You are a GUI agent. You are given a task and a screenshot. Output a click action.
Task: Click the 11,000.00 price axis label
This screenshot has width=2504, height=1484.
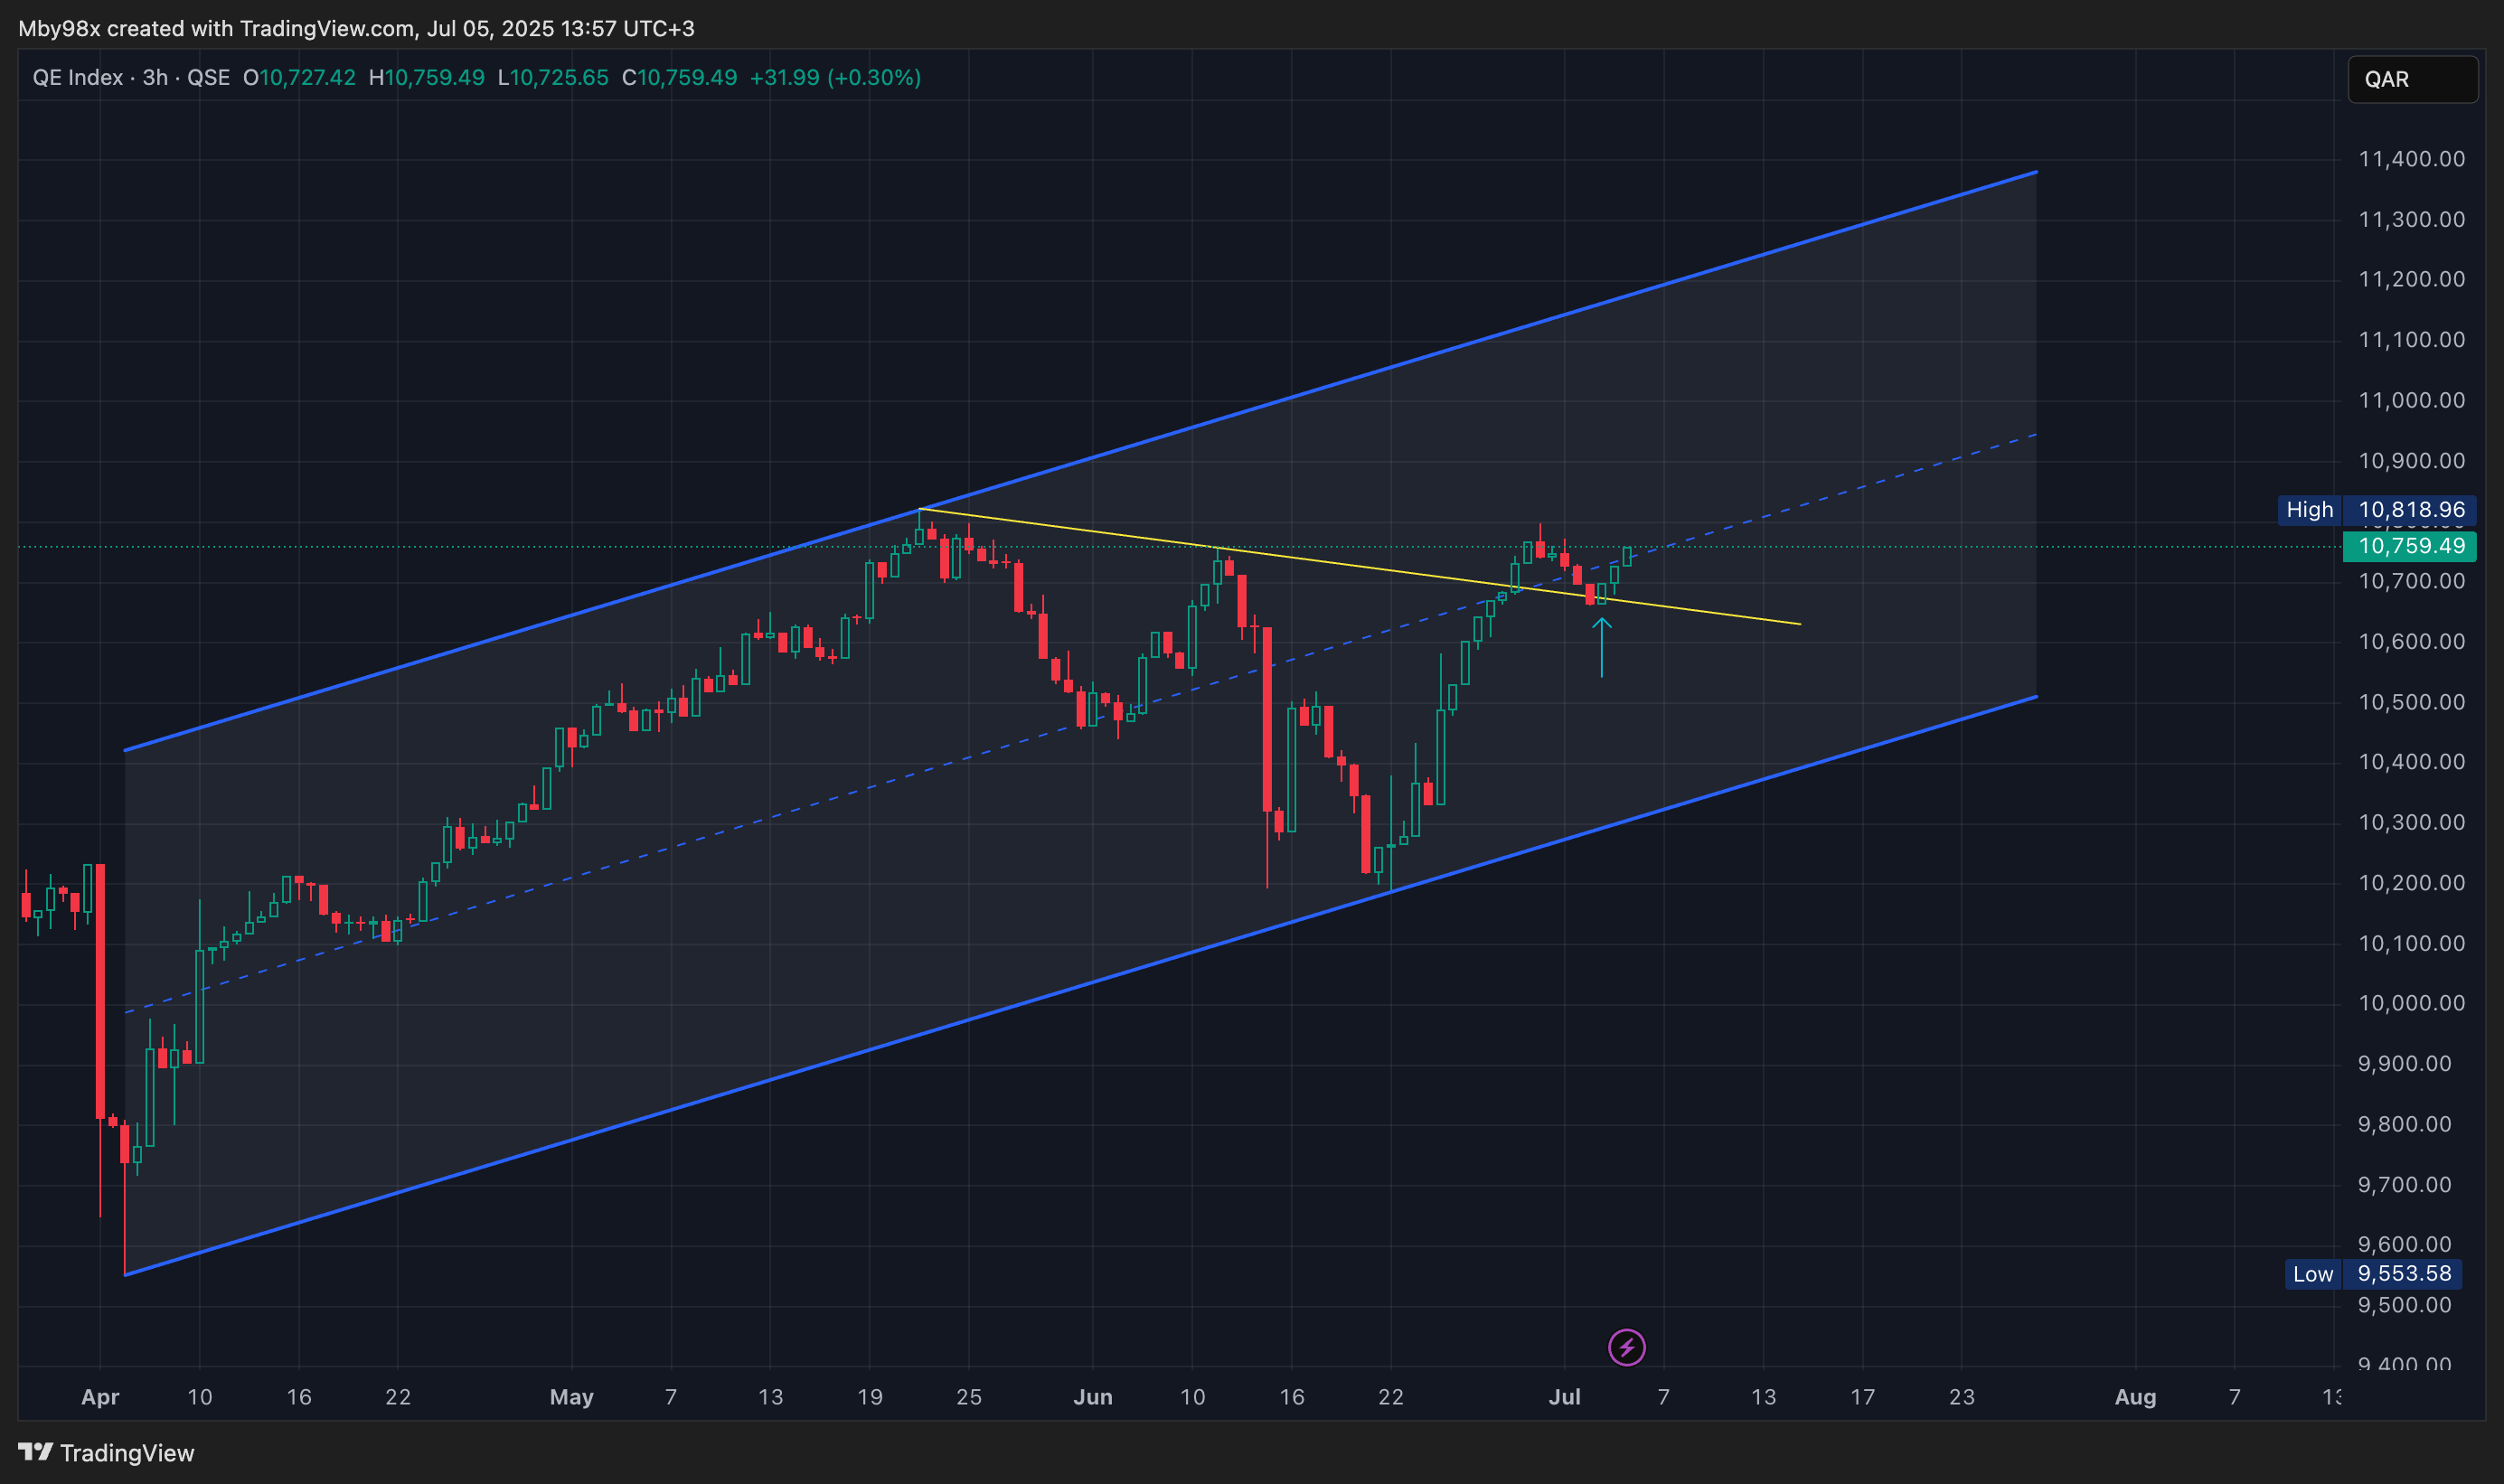pyautogui.click(x=2411, y=400)
